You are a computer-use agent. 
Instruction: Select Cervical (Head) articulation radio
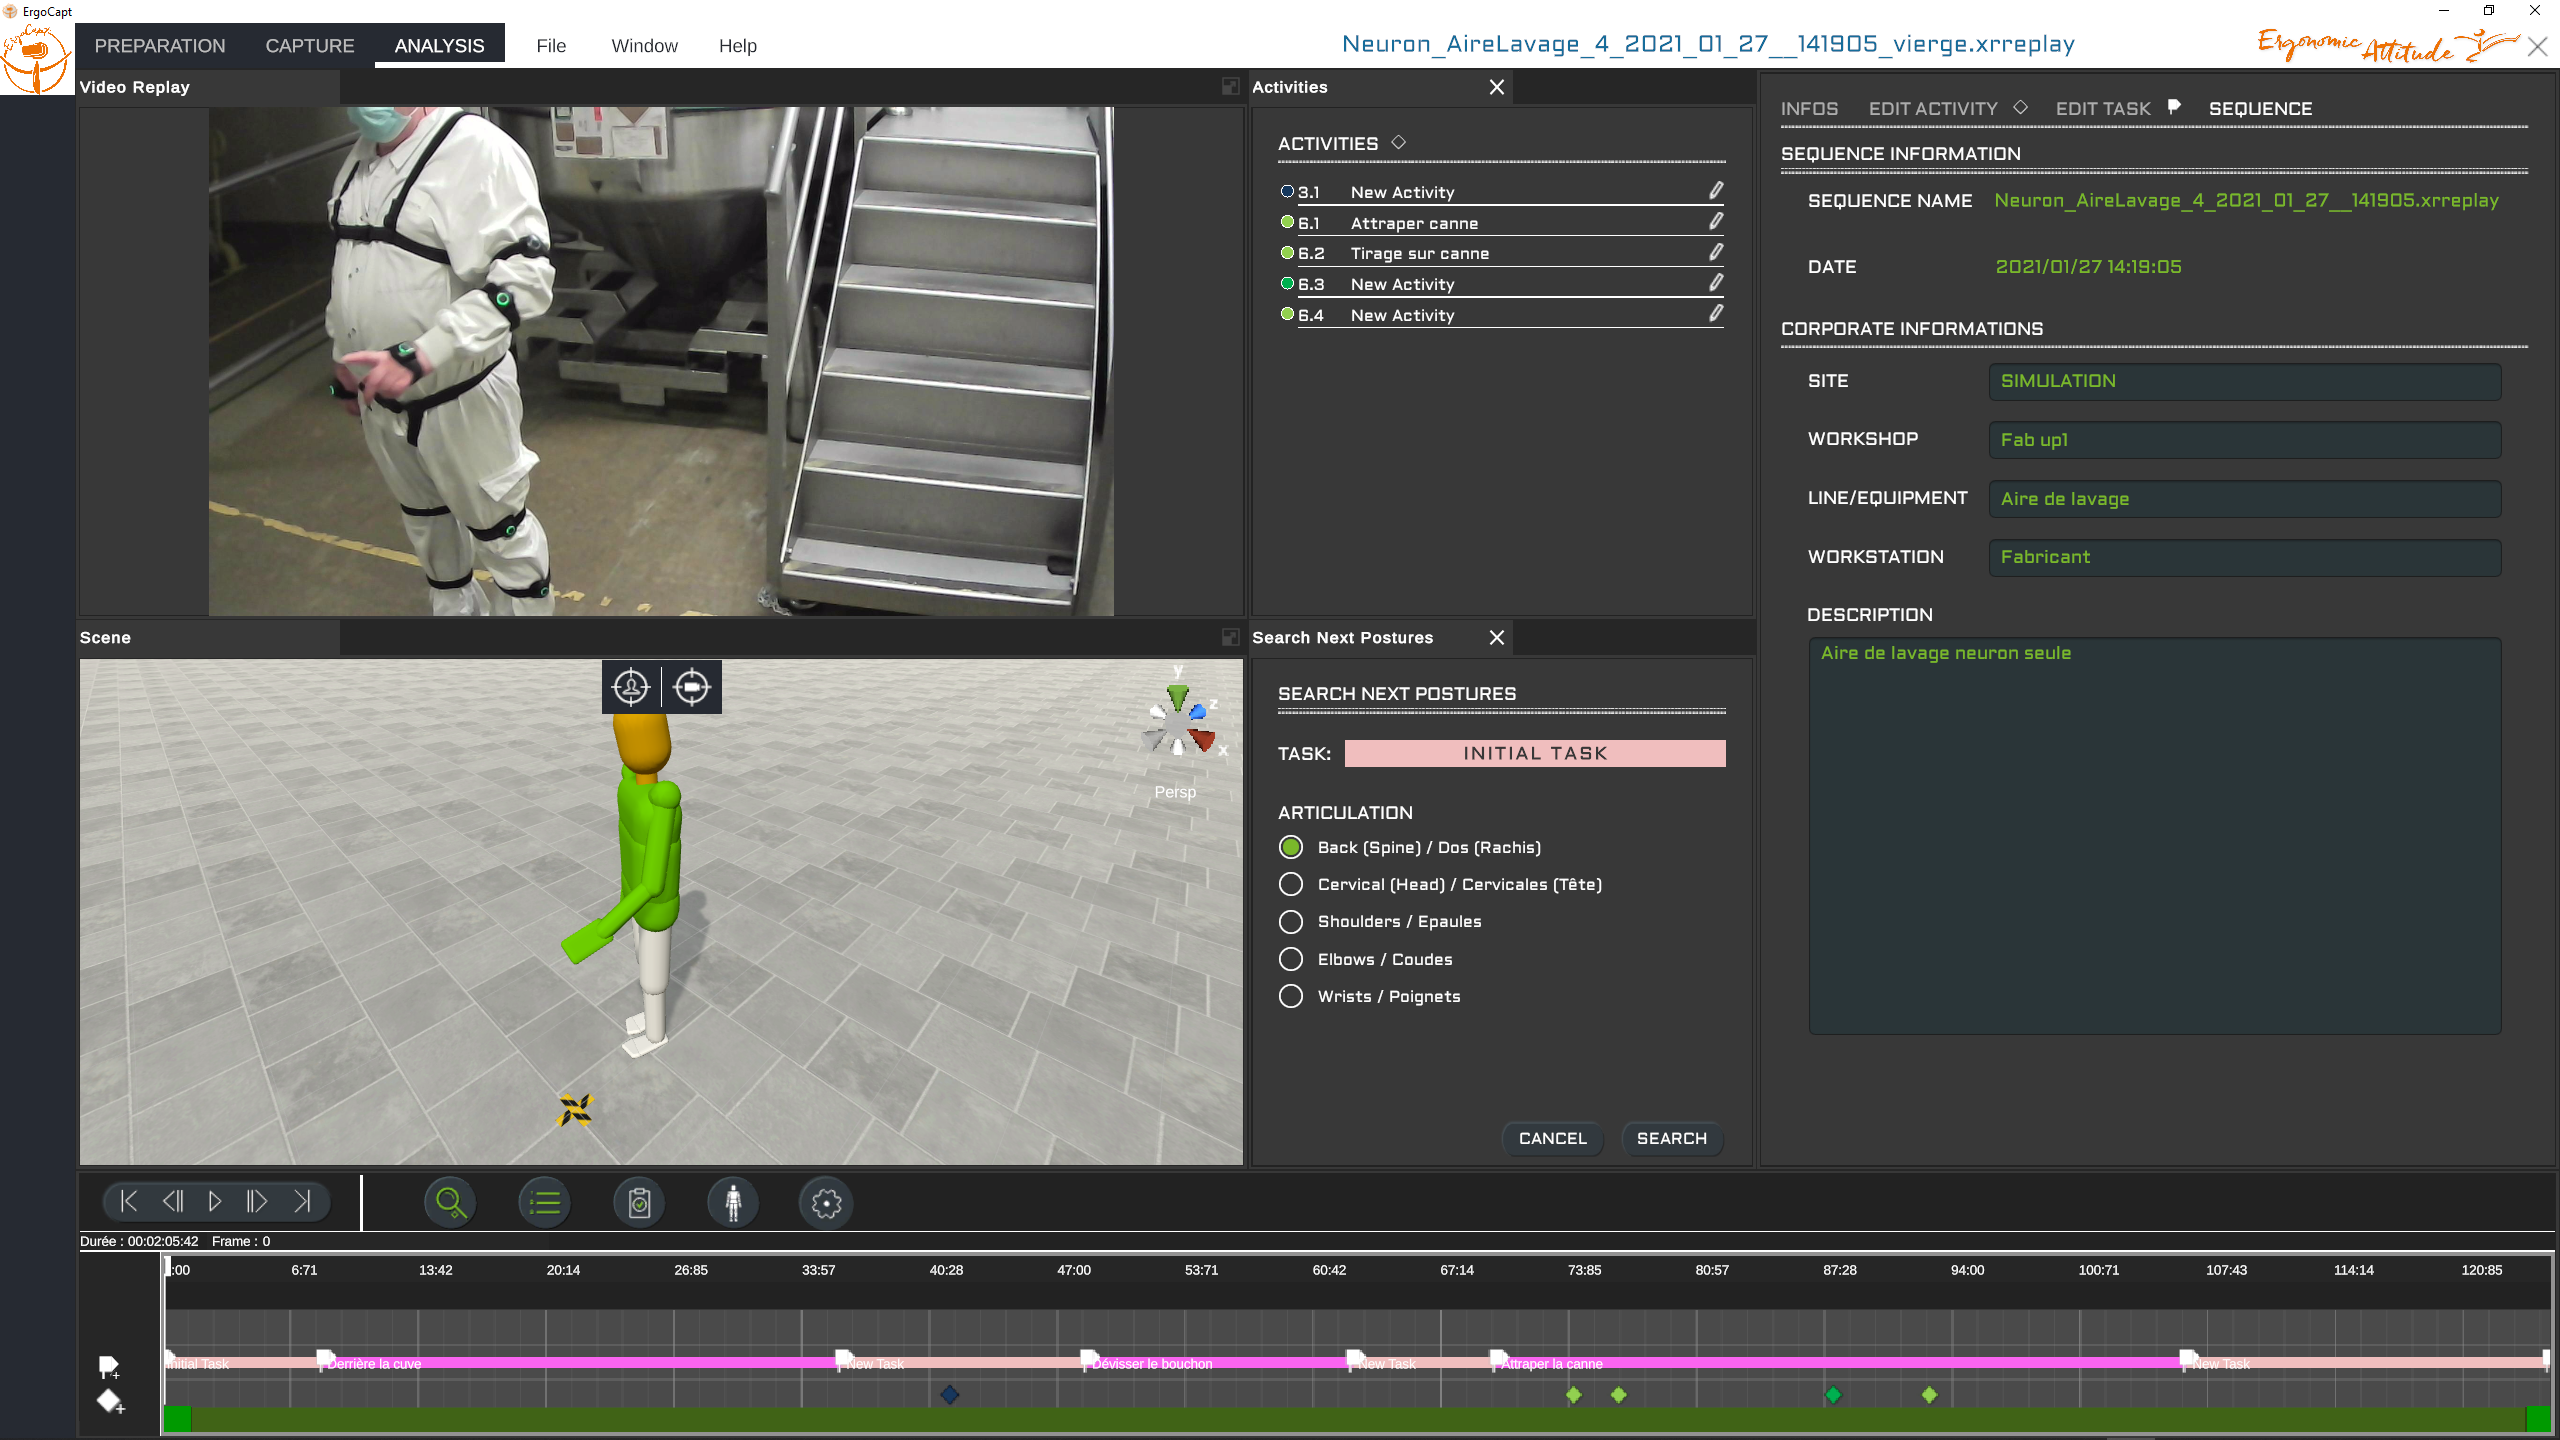pyautogui.click(x=1291, y=884)
